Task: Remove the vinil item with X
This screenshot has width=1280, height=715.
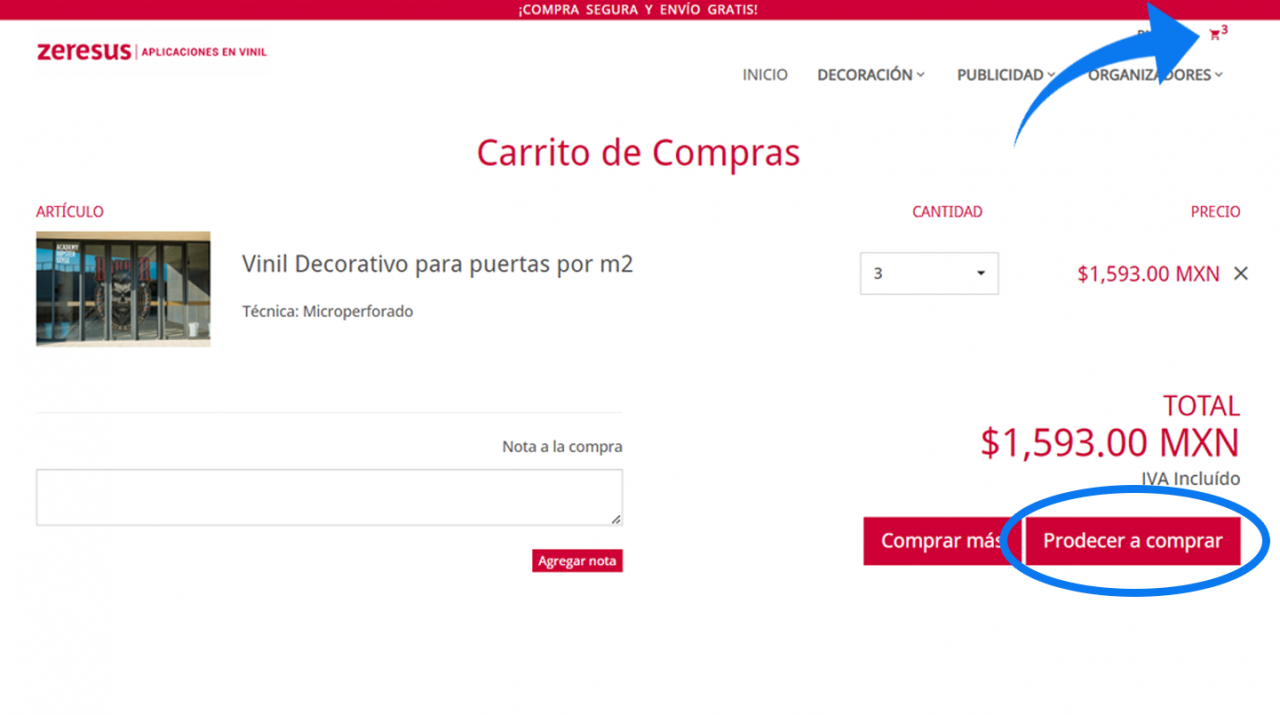Action: (x=1241, y=273)
